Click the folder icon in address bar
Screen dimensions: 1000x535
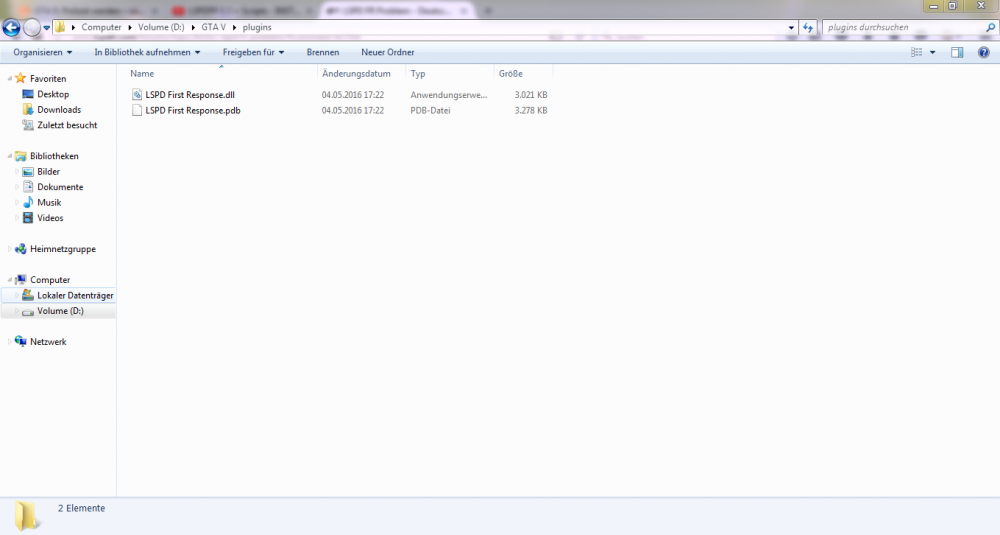pos(60,27)
